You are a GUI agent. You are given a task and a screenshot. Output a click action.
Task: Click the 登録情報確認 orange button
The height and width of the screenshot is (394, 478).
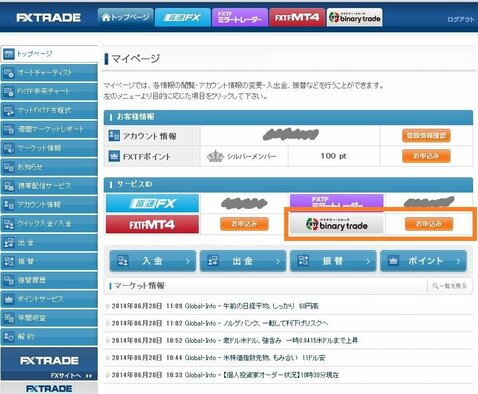(x=426, y=136)
